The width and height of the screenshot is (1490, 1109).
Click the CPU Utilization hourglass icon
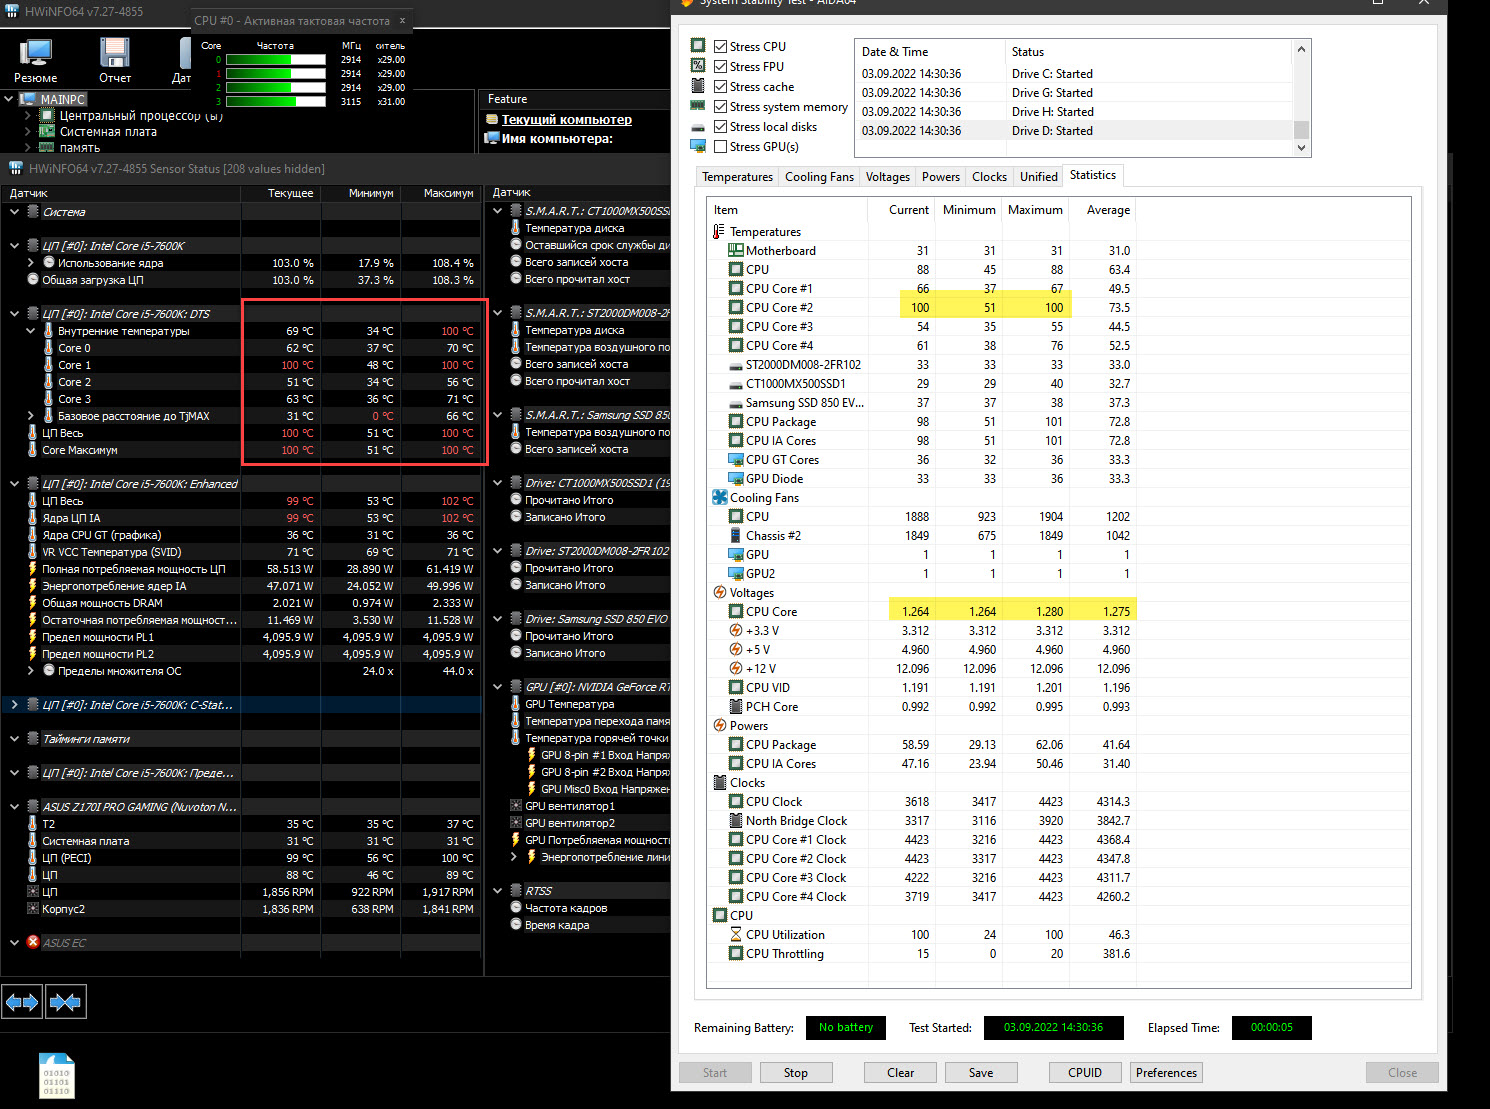[x=736, y=935]
